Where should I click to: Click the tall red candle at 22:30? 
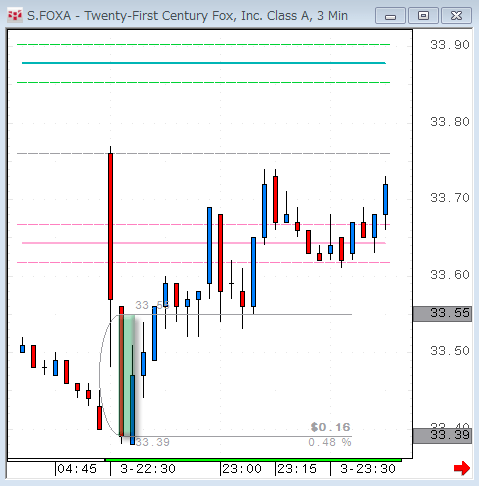[x=110, y=226]
